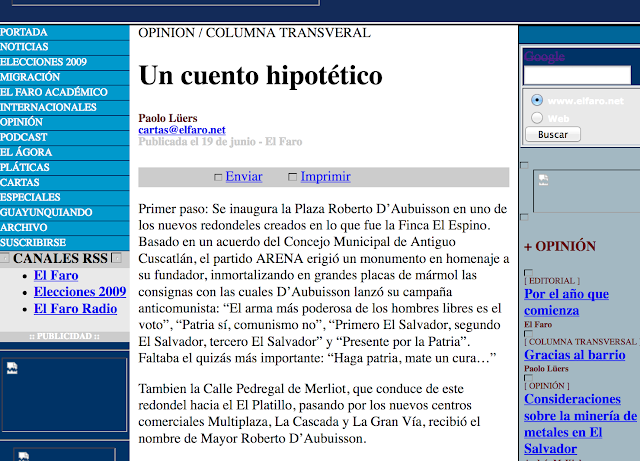
Task: Click the Google search input field
Action: click(x=577, y=75)
